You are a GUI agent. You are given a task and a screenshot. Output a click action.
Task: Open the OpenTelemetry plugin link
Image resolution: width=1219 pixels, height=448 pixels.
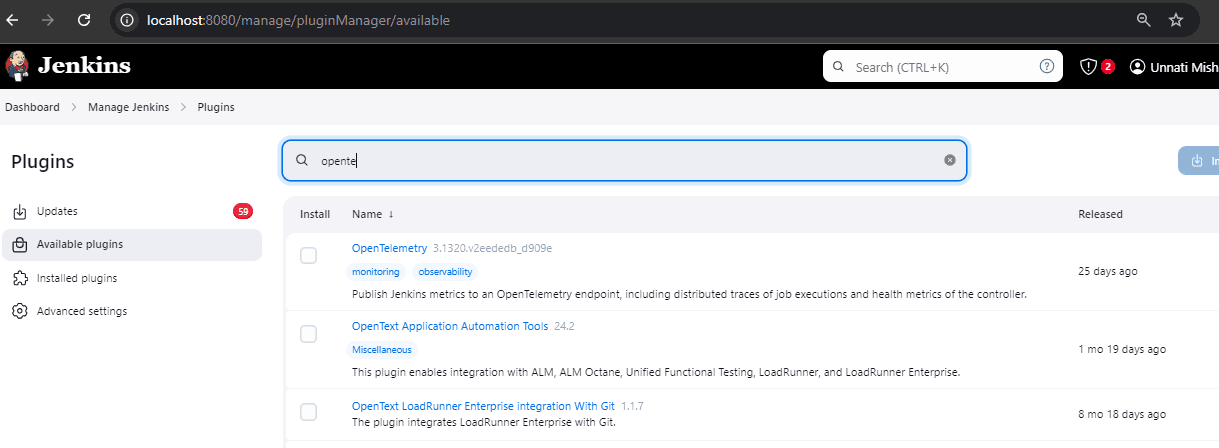(x=389, y=248)
